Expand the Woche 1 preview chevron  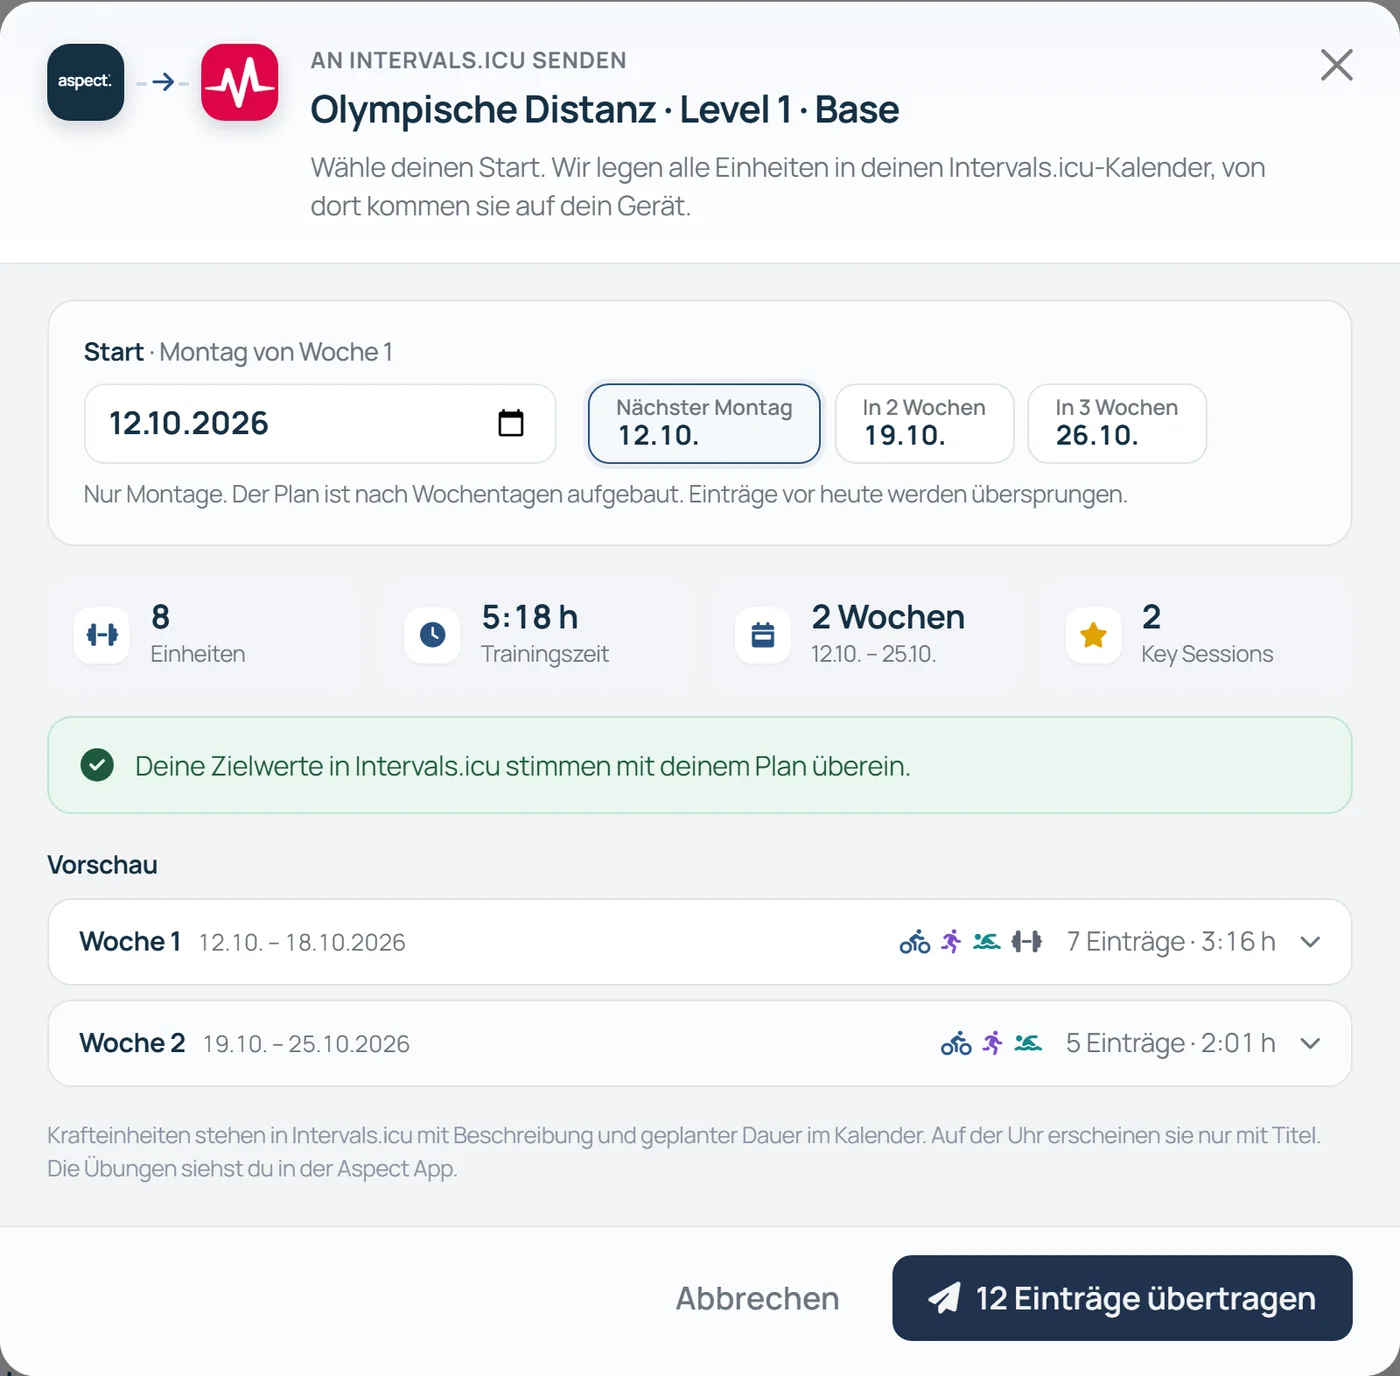click(x=1310, y=942)
